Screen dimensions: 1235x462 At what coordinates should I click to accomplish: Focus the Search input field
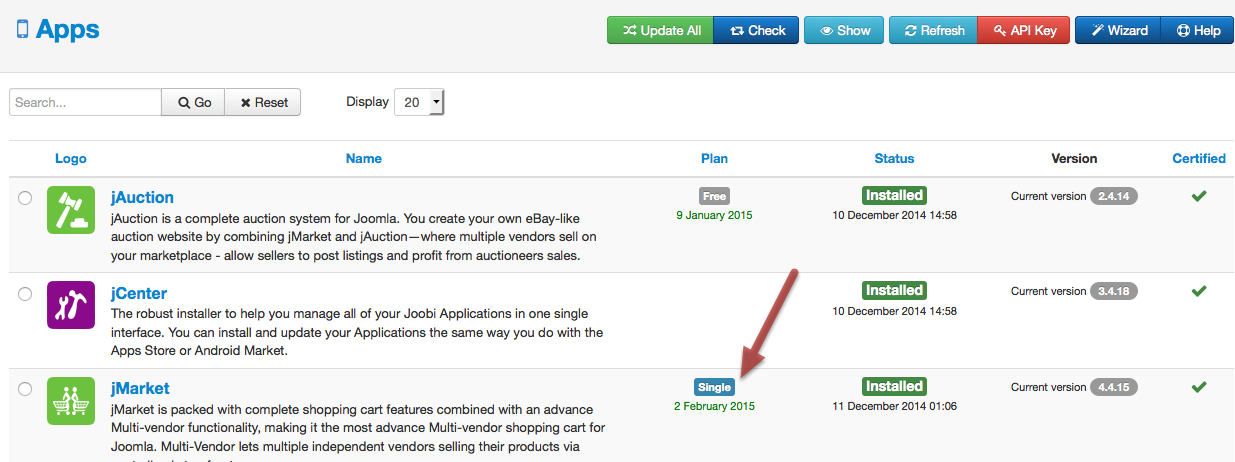[86, 102]
